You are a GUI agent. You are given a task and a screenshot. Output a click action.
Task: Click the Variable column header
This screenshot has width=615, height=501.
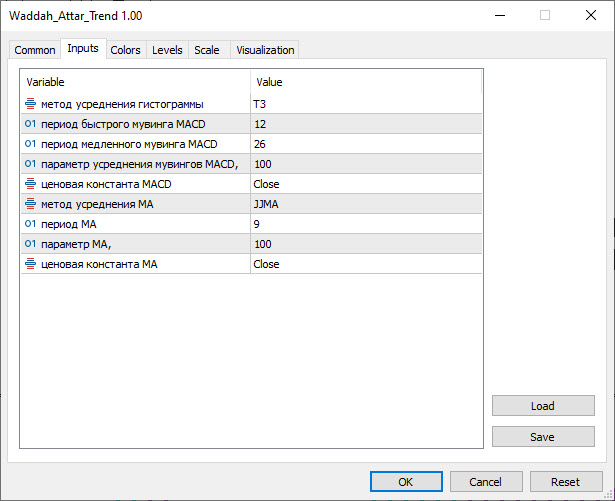[135, 82]
